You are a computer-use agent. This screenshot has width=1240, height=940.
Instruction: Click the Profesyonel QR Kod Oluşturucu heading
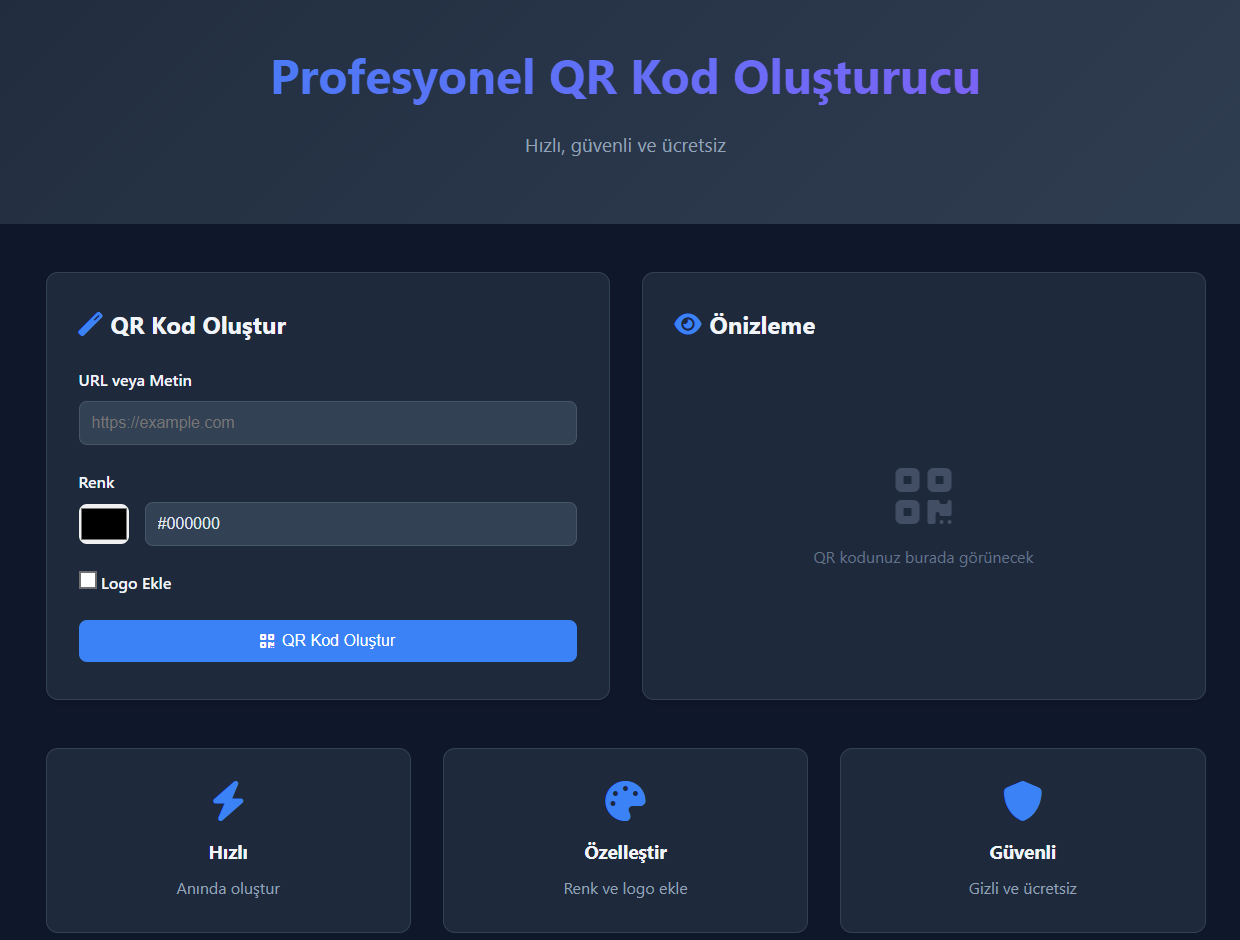coord(624,77)
